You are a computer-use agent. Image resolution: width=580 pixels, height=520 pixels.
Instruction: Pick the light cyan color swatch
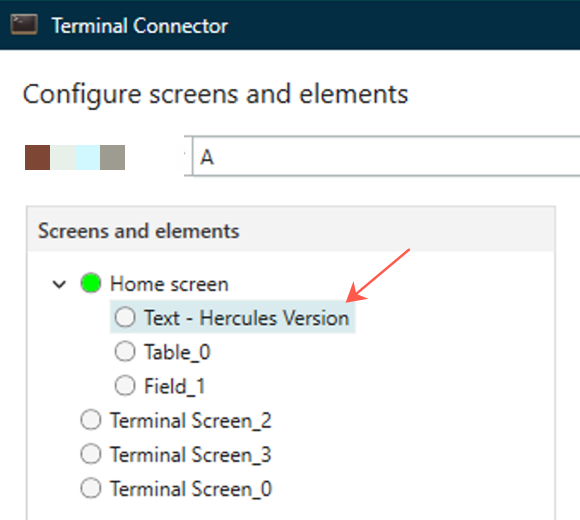coord(87,158)
